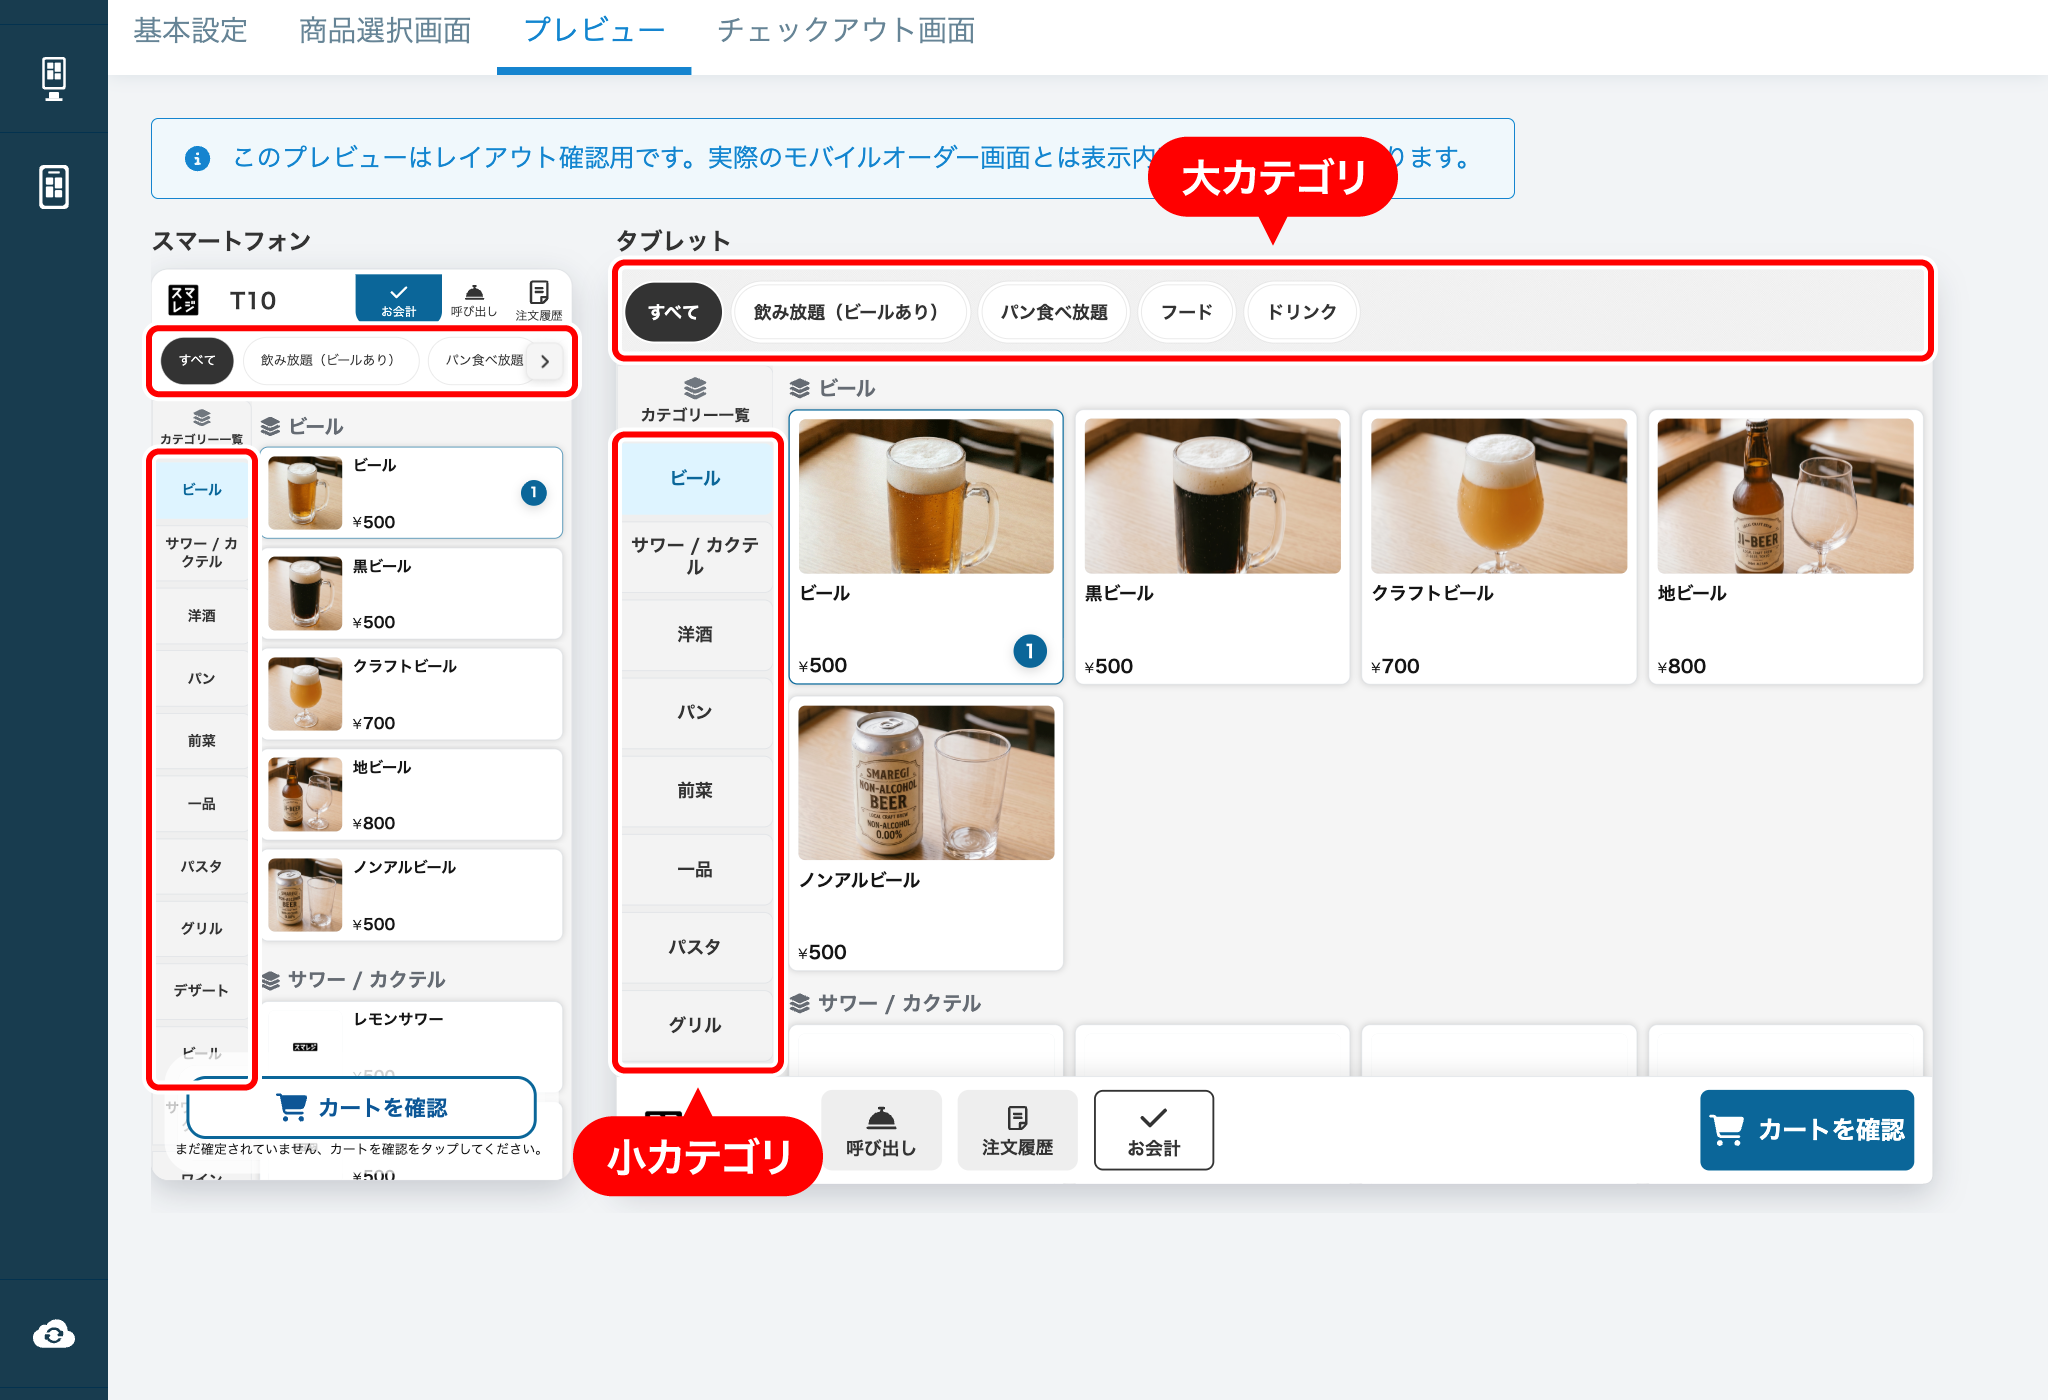Switch to 基本設定 tab

[190, 30]
